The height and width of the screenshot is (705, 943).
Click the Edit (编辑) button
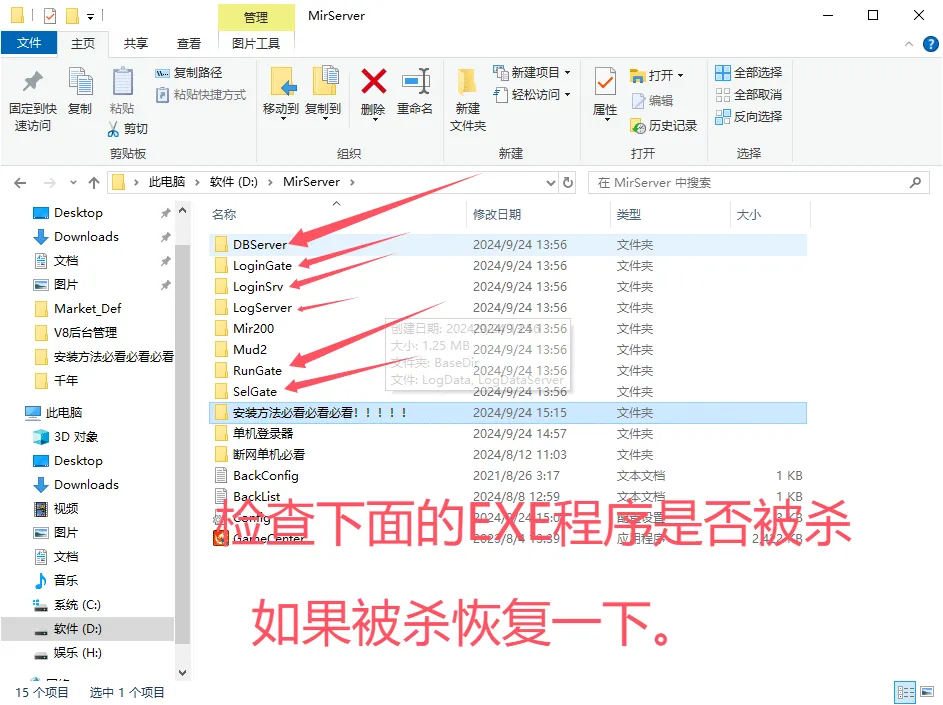pos(652,100)
